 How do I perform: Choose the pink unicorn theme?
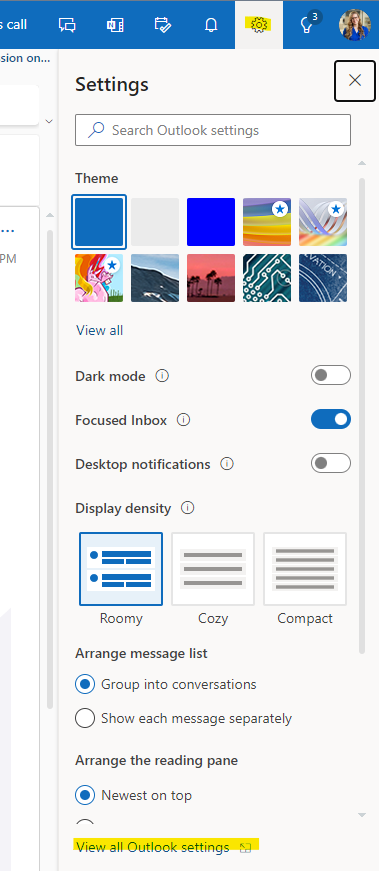pos(99,278)
